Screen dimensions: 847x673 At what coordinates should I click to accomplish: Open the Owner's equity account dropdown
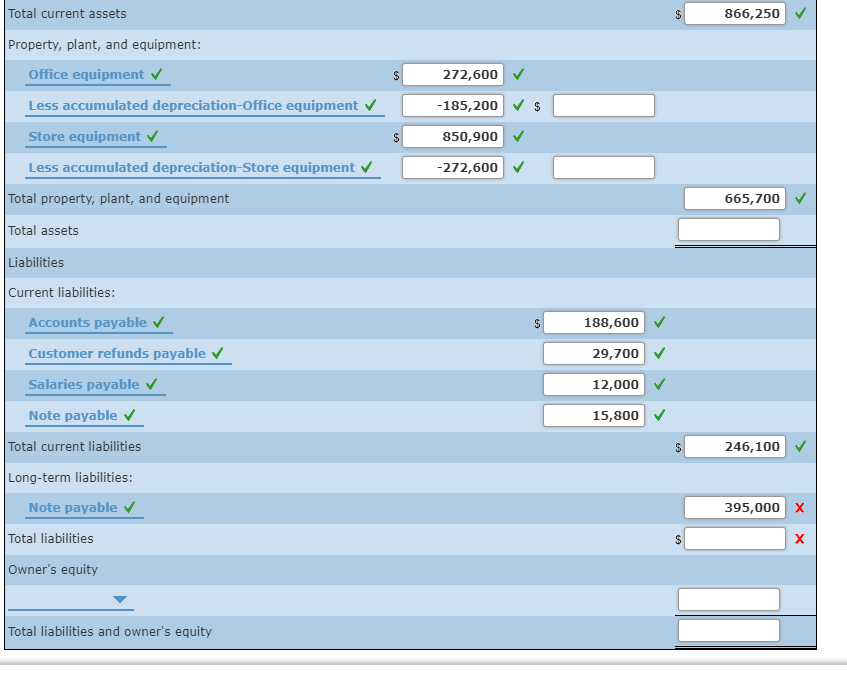118,599
